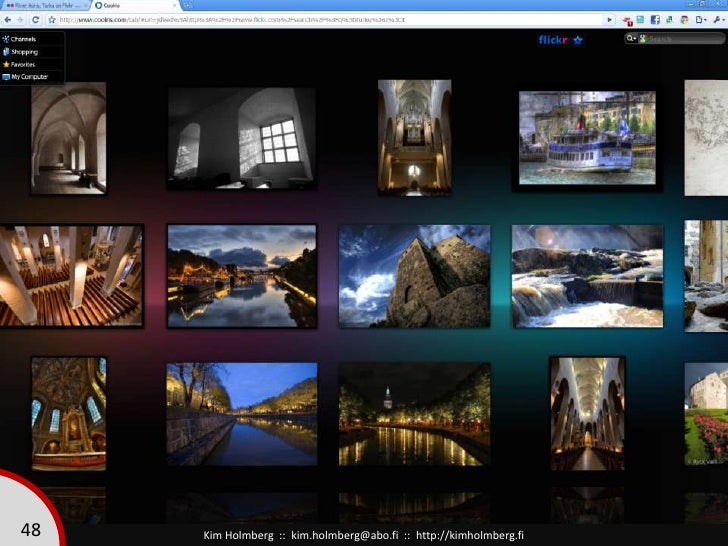This screenshot has width=728, height=546.
Task: Select My Computer in the sidebar
Action: coord(27,77)
